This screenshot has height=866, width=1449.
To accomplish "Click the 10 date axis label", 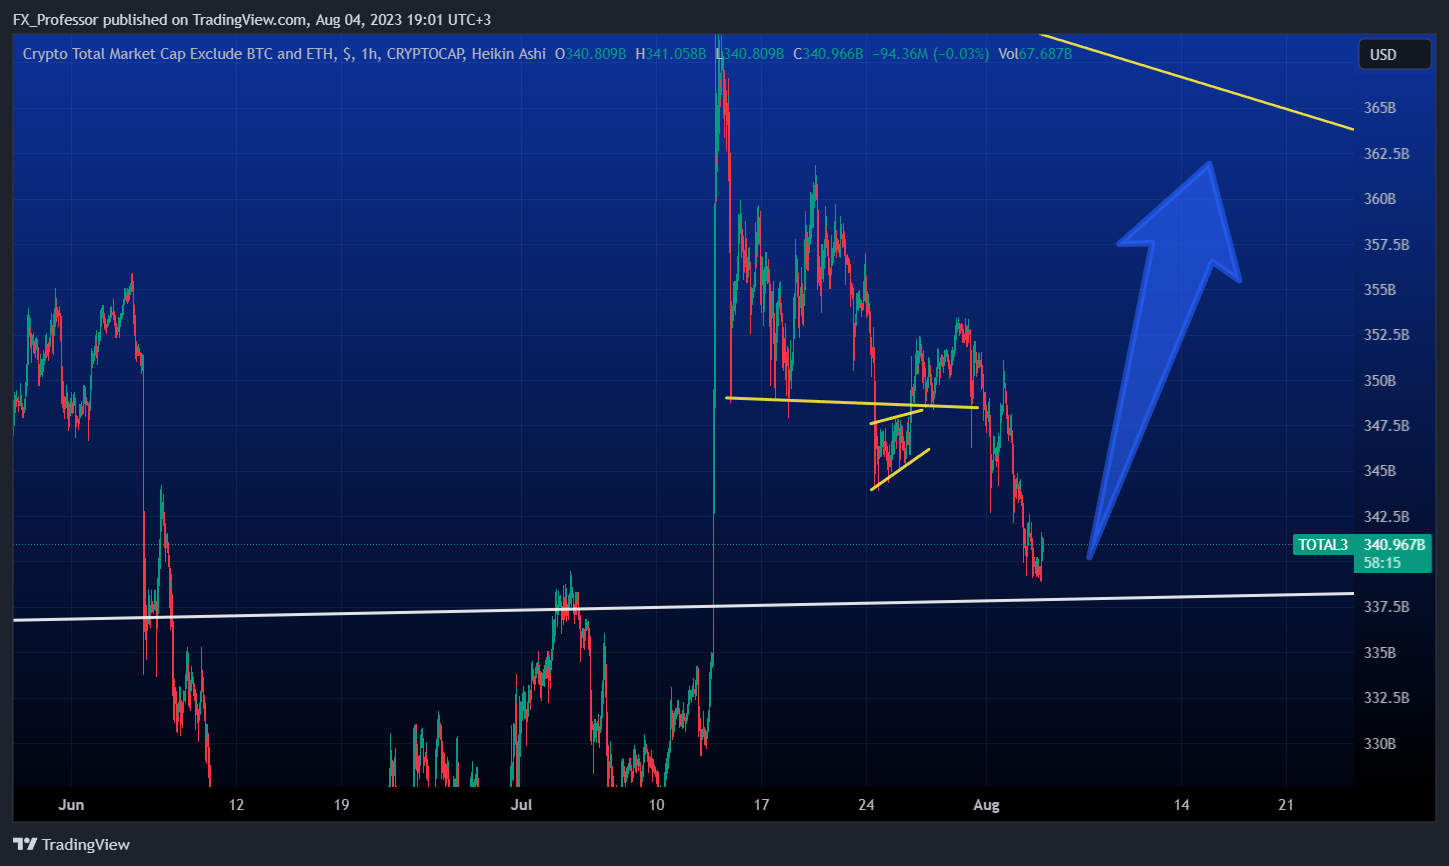I will coord(656,805).
